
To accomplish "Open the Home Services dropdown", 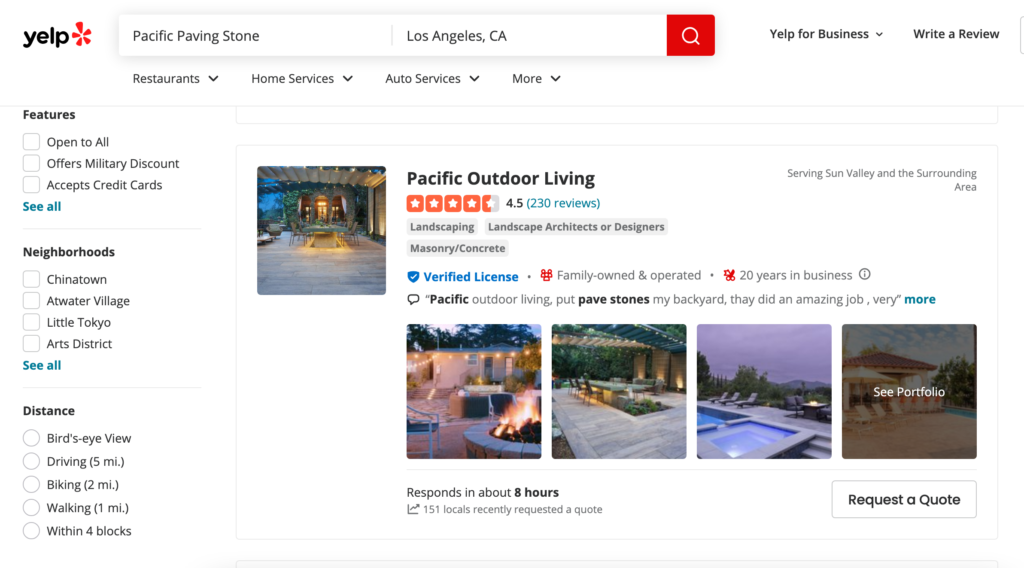I will tap(302, 79).
